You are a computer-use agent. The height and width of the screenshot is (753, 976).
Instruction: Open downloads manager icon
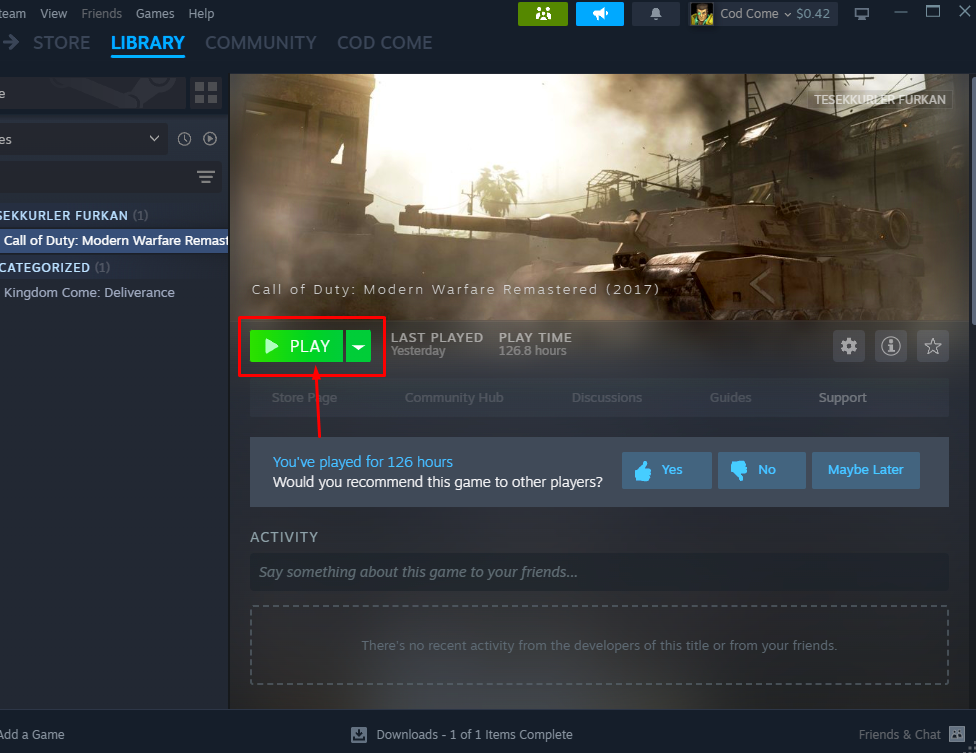359,735
